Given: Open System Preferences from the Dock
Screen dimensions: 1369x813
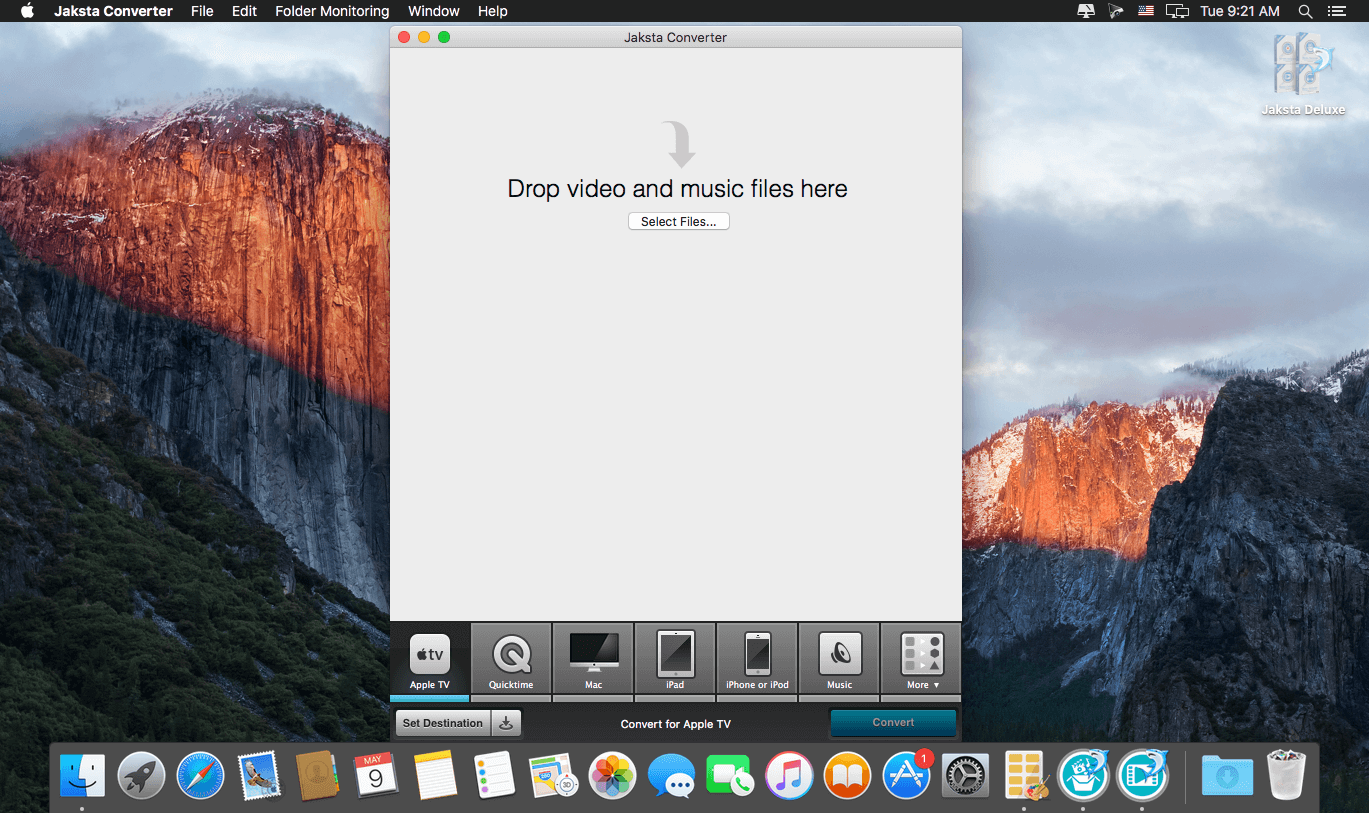Looking at the screenshot, I should tap(966, 776).
